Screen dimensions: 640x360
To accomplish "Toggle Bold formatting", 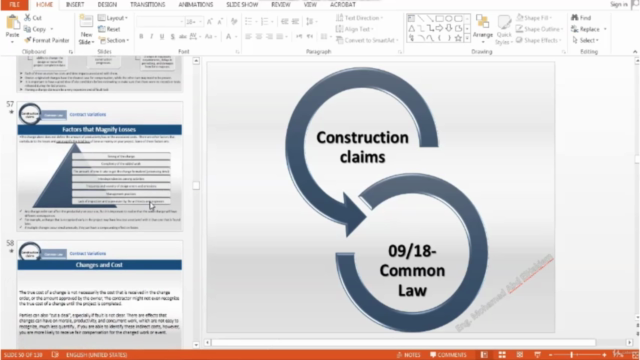I will [141, 36].
